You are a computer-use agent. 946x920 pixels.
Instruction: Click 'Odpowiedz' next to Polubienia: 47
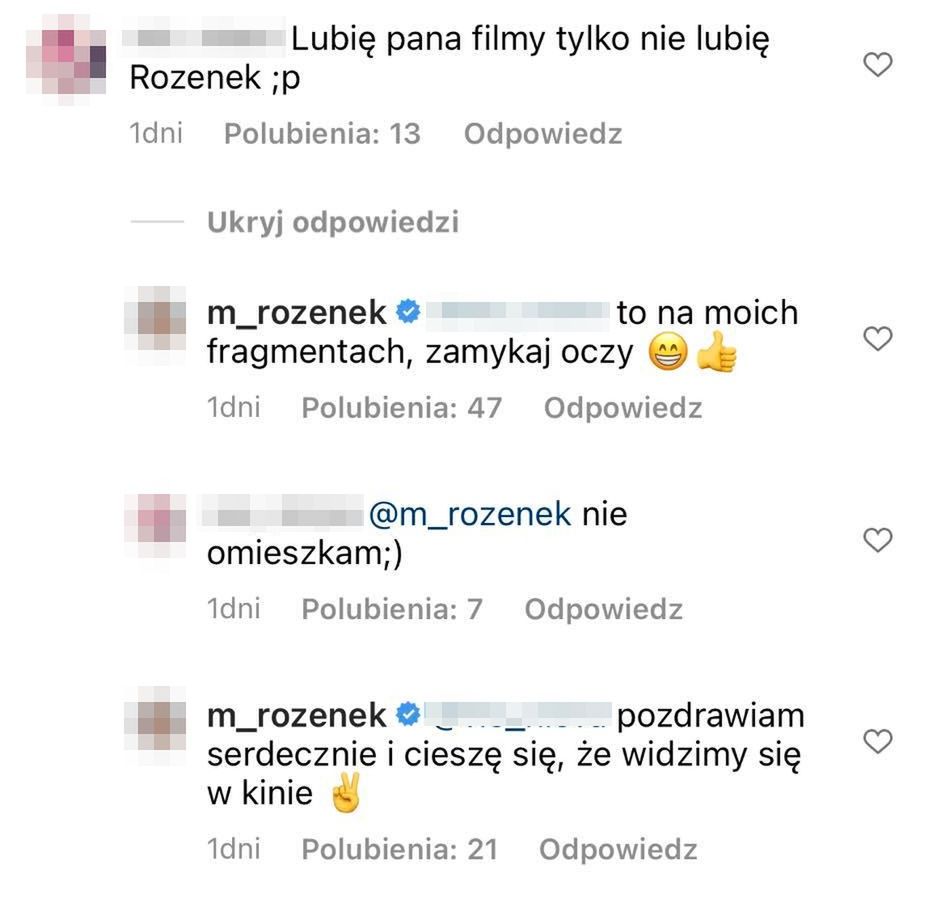[x=623, y=408]
